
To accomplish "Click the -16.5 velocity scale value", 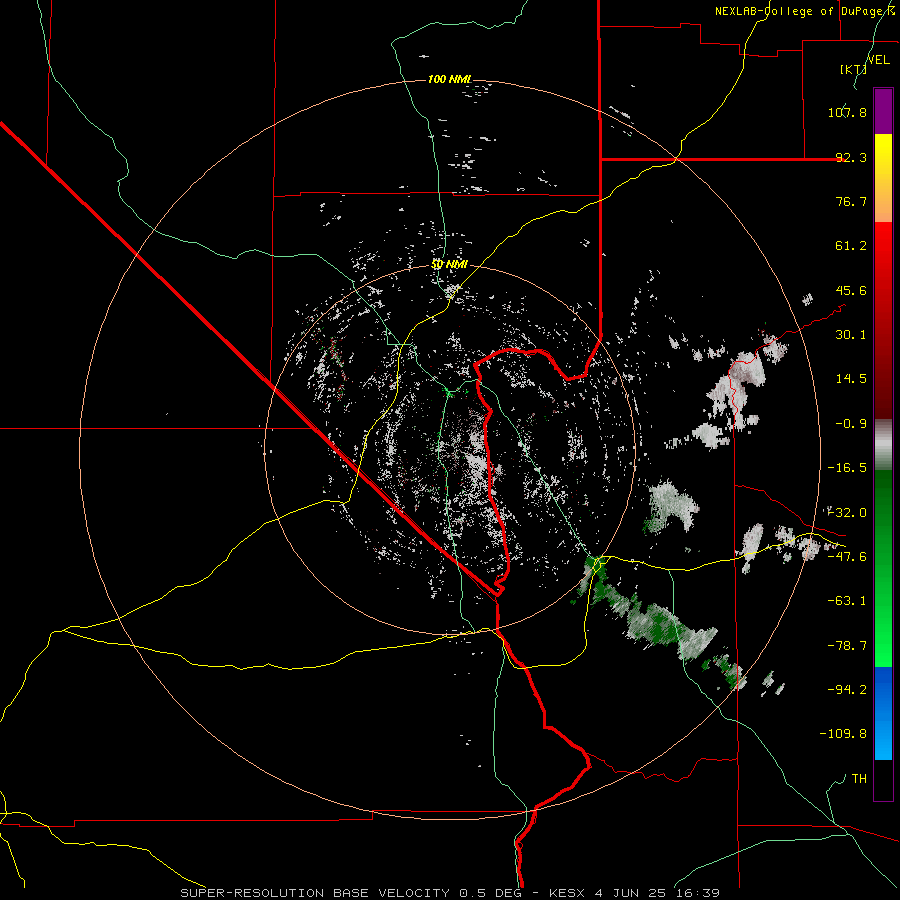I will pos(847,468).
